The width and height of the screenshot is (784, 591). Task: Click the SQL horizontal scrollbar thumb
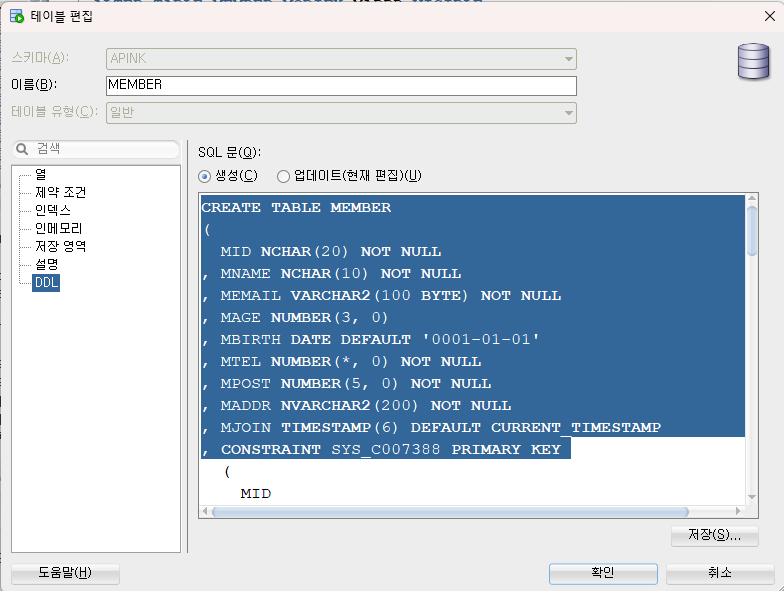[450, 512]
